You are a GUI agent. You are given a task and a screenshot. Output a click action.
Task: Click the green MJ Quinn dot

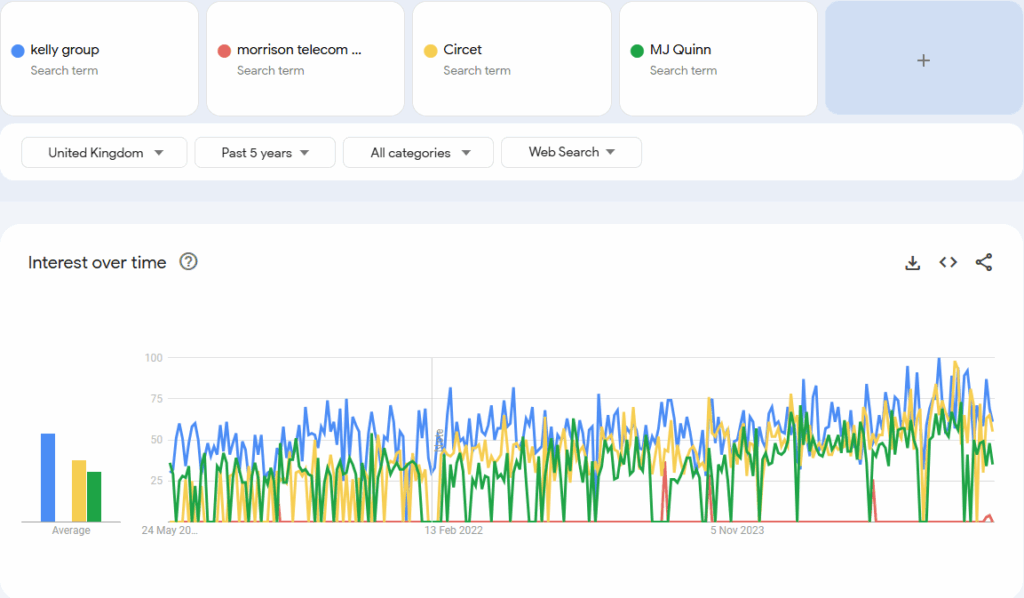[637, 51]
